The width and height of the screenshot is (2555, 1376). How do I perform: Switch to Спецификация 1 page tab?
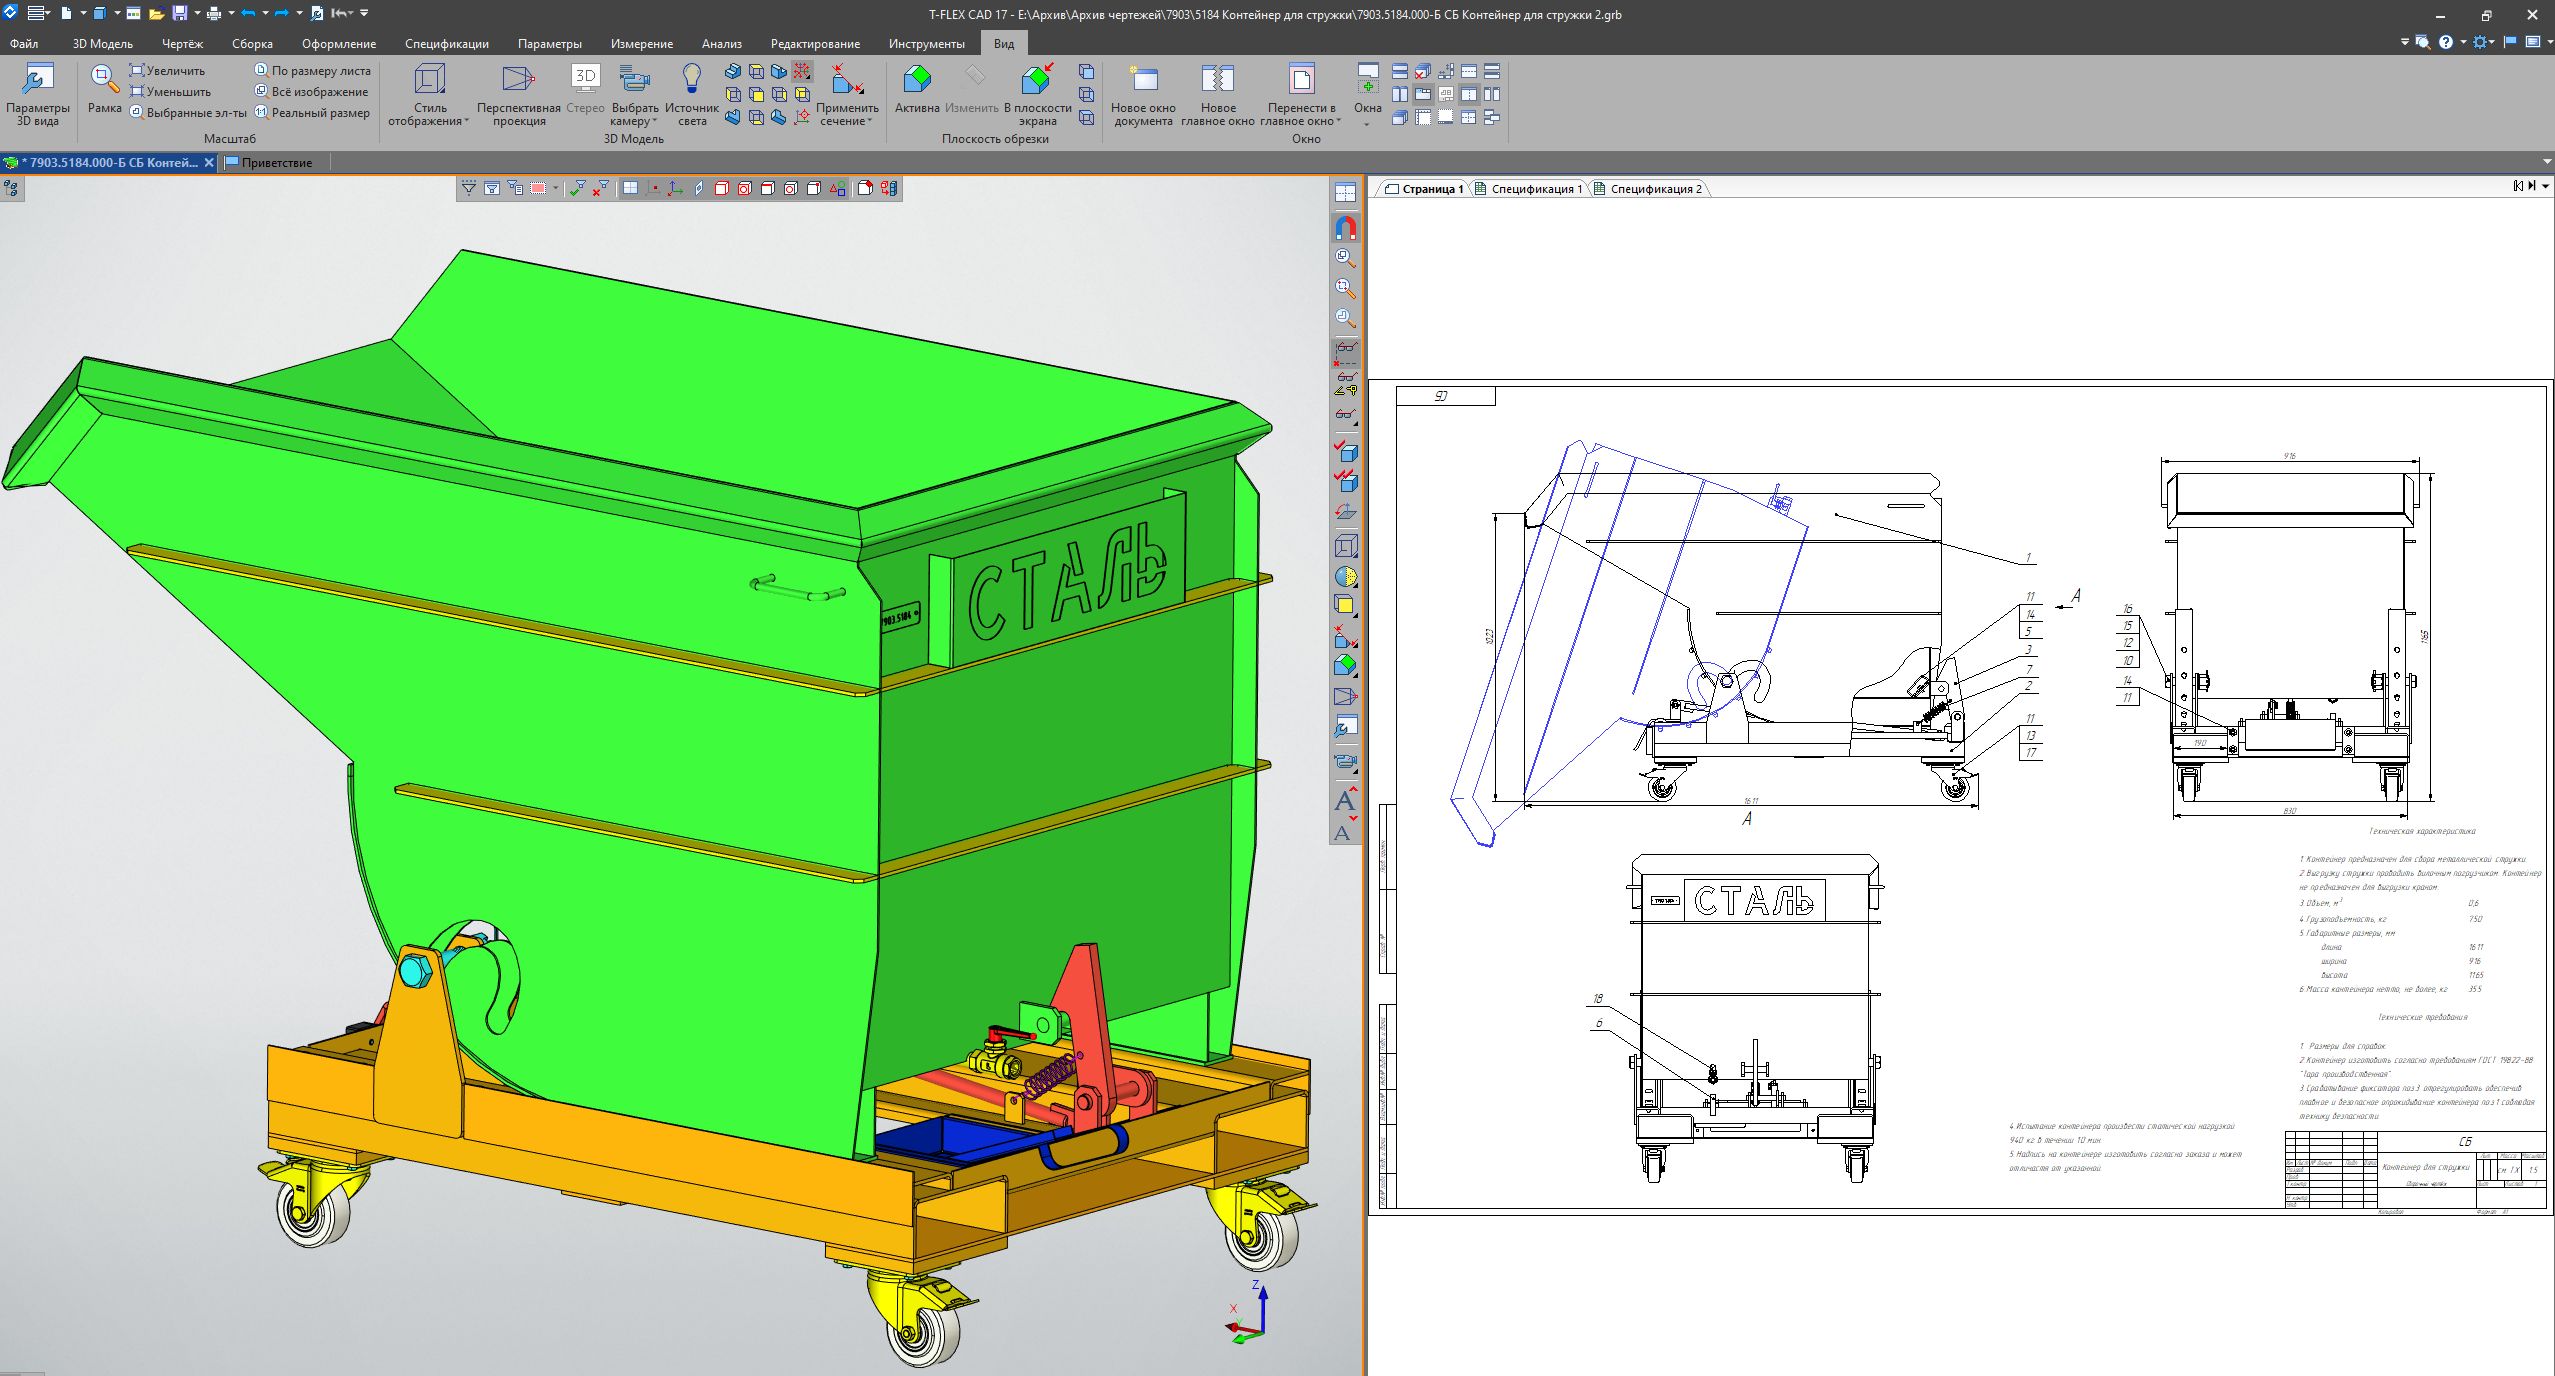[1535, 189]
